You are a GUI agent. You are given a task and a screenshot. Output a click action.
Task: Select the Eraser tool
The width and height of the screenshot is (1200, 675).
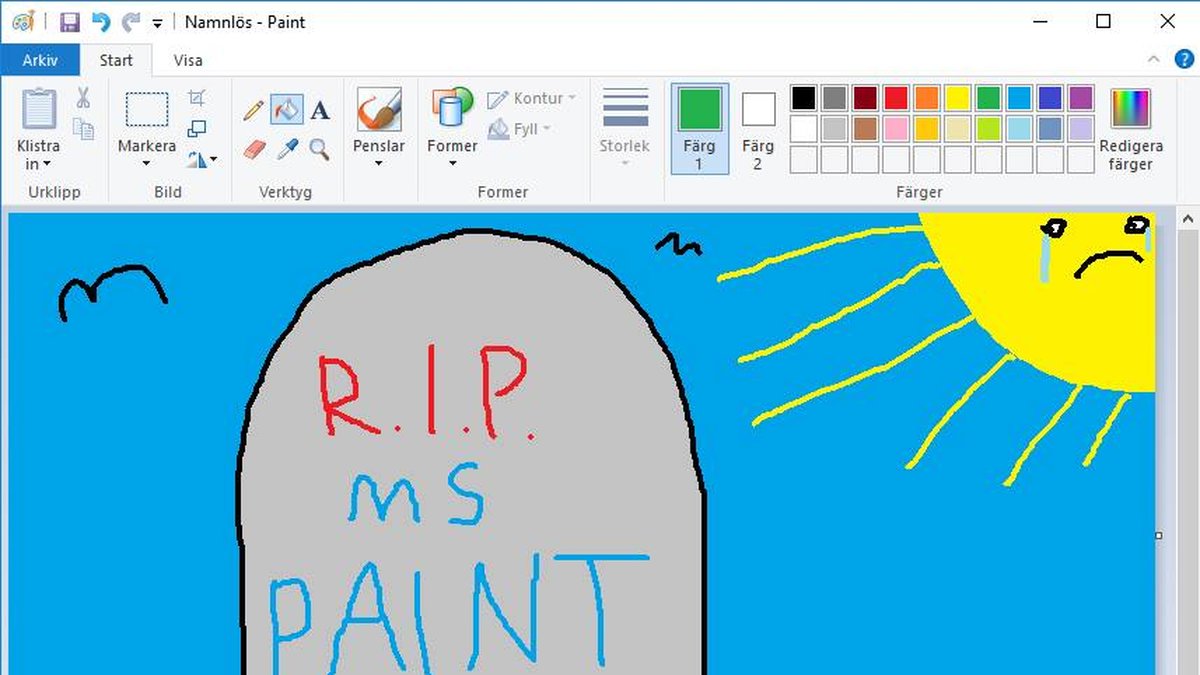(x=254, y=150)
